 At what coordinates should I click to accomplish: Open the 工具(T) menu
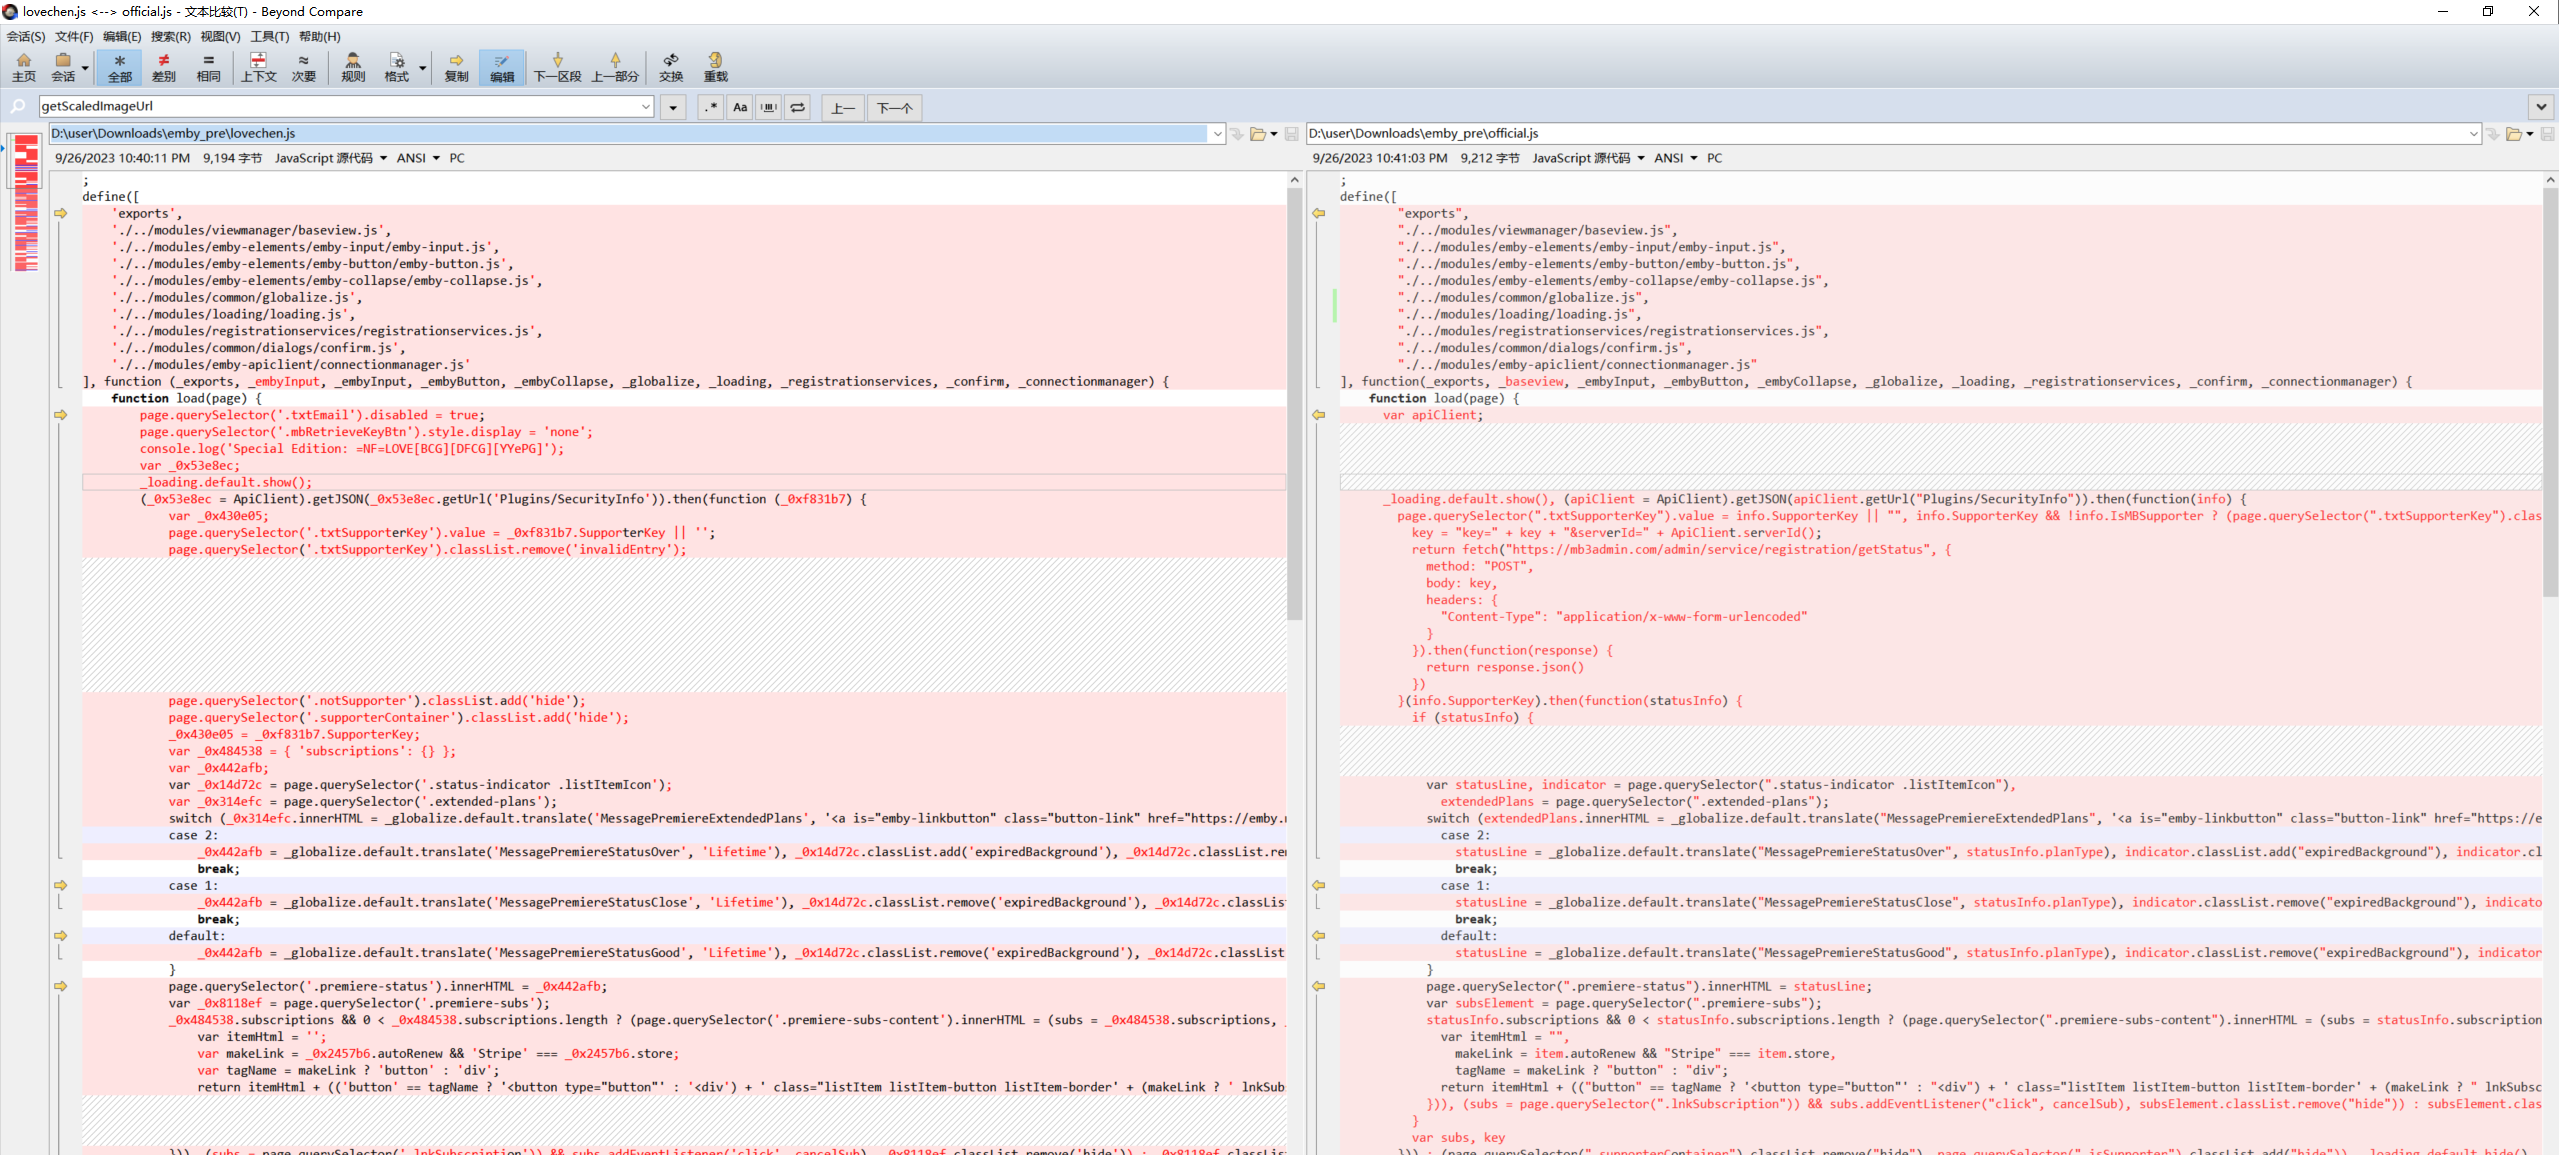(x=269, y=36)
